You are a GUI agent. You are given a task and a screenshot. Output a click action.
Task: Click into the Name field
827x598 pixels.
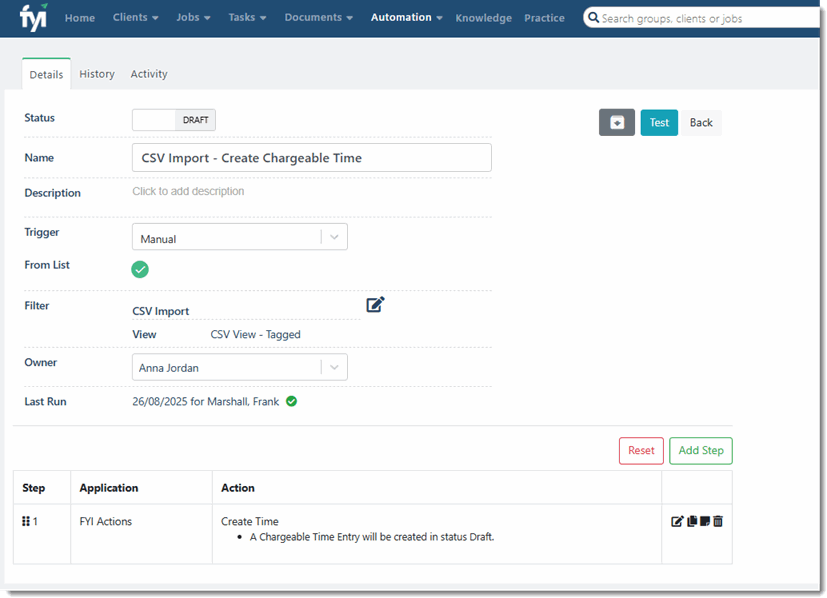(x=312, y=158)
